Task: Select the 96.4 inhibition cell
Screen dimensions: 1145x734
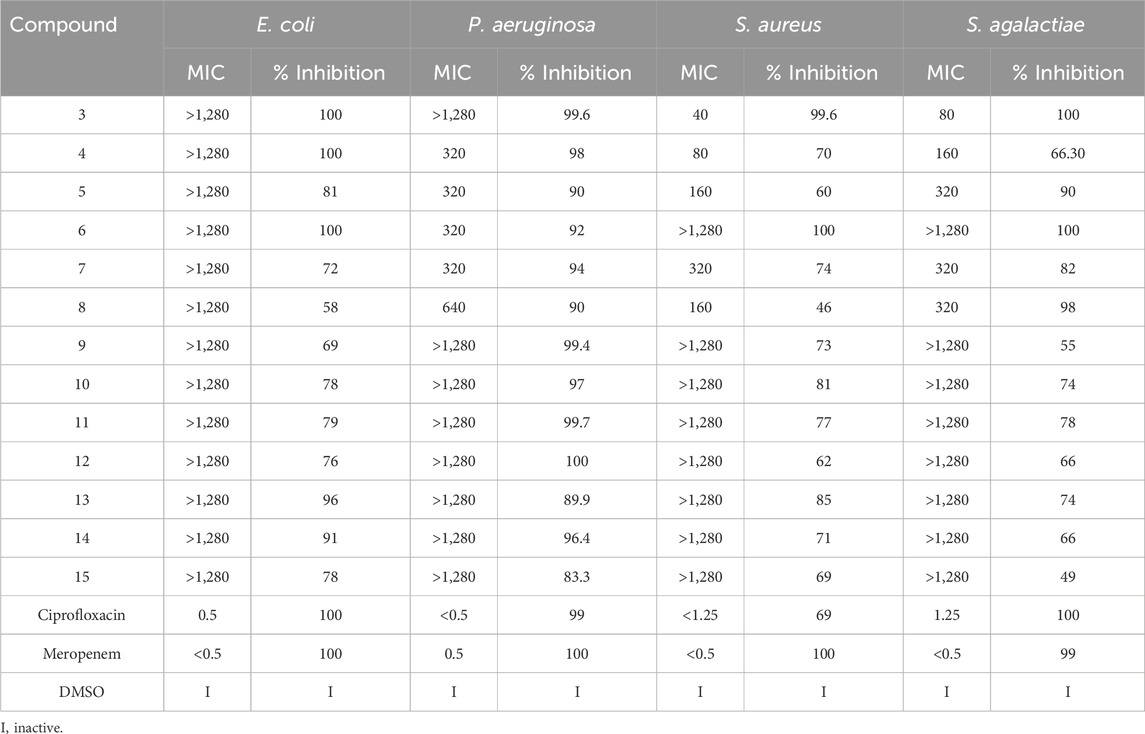Action: tap(576, 538)
